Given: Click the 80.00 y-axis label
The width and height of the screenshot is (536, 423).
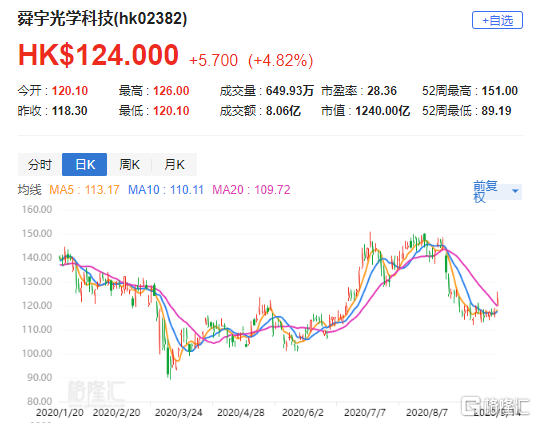Looking at the screenshot, I should coord(40,401).
